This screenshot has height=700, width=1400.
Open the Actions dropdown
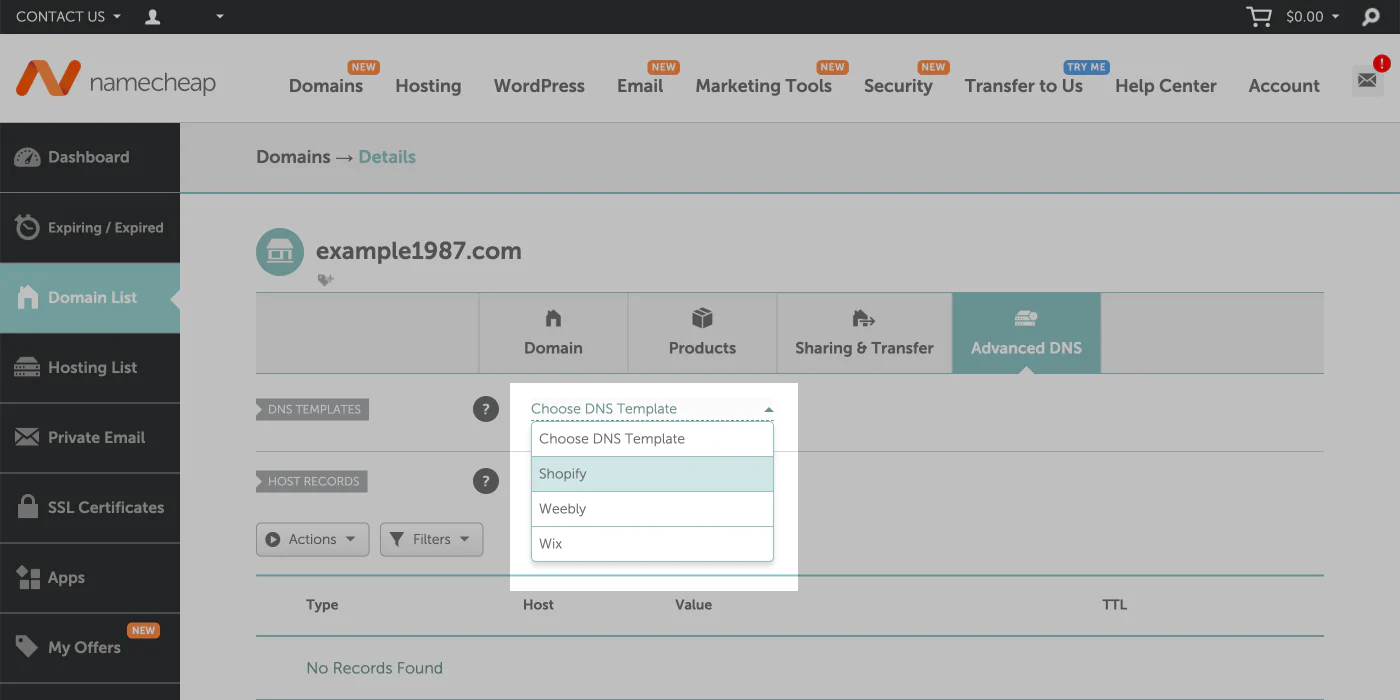(x=313, y=539)
